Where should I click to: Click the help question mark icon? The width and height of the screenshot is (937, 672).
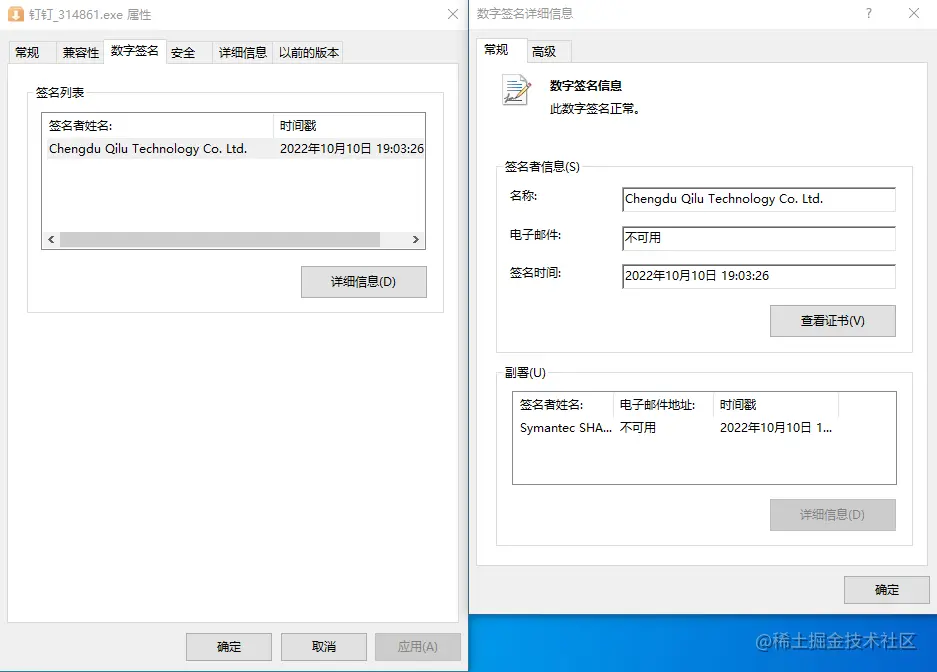(x=868, y=14)
